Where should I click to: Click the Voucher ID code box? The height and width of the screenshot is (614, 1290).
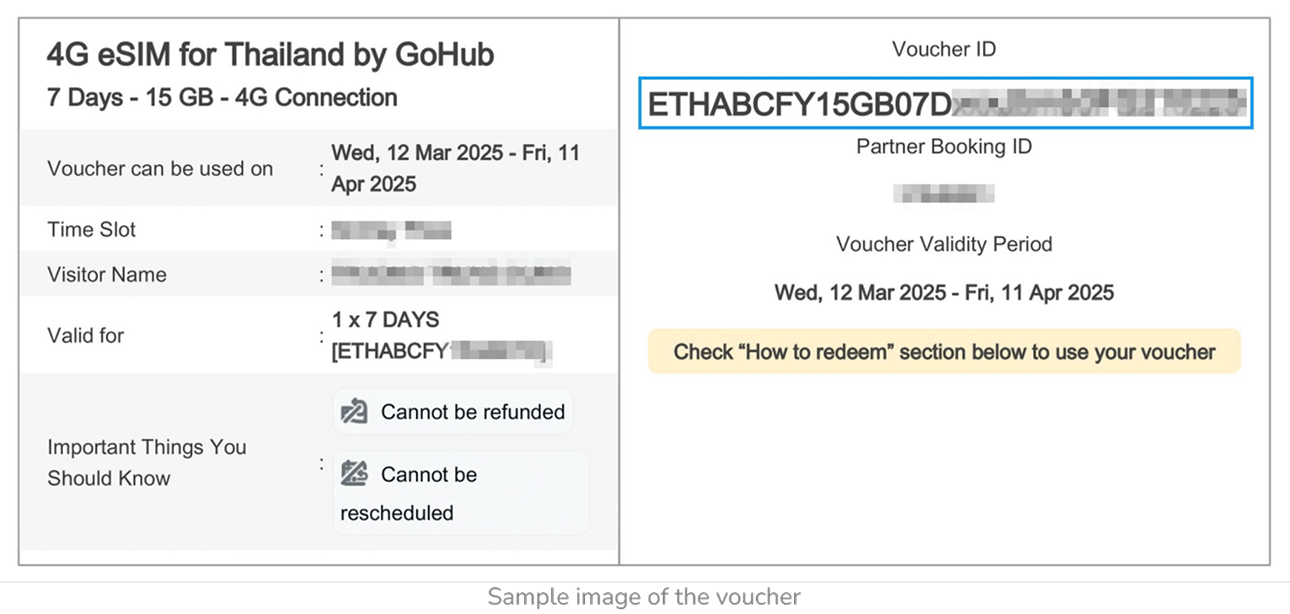pyautogui.click(x=944, y=104)
